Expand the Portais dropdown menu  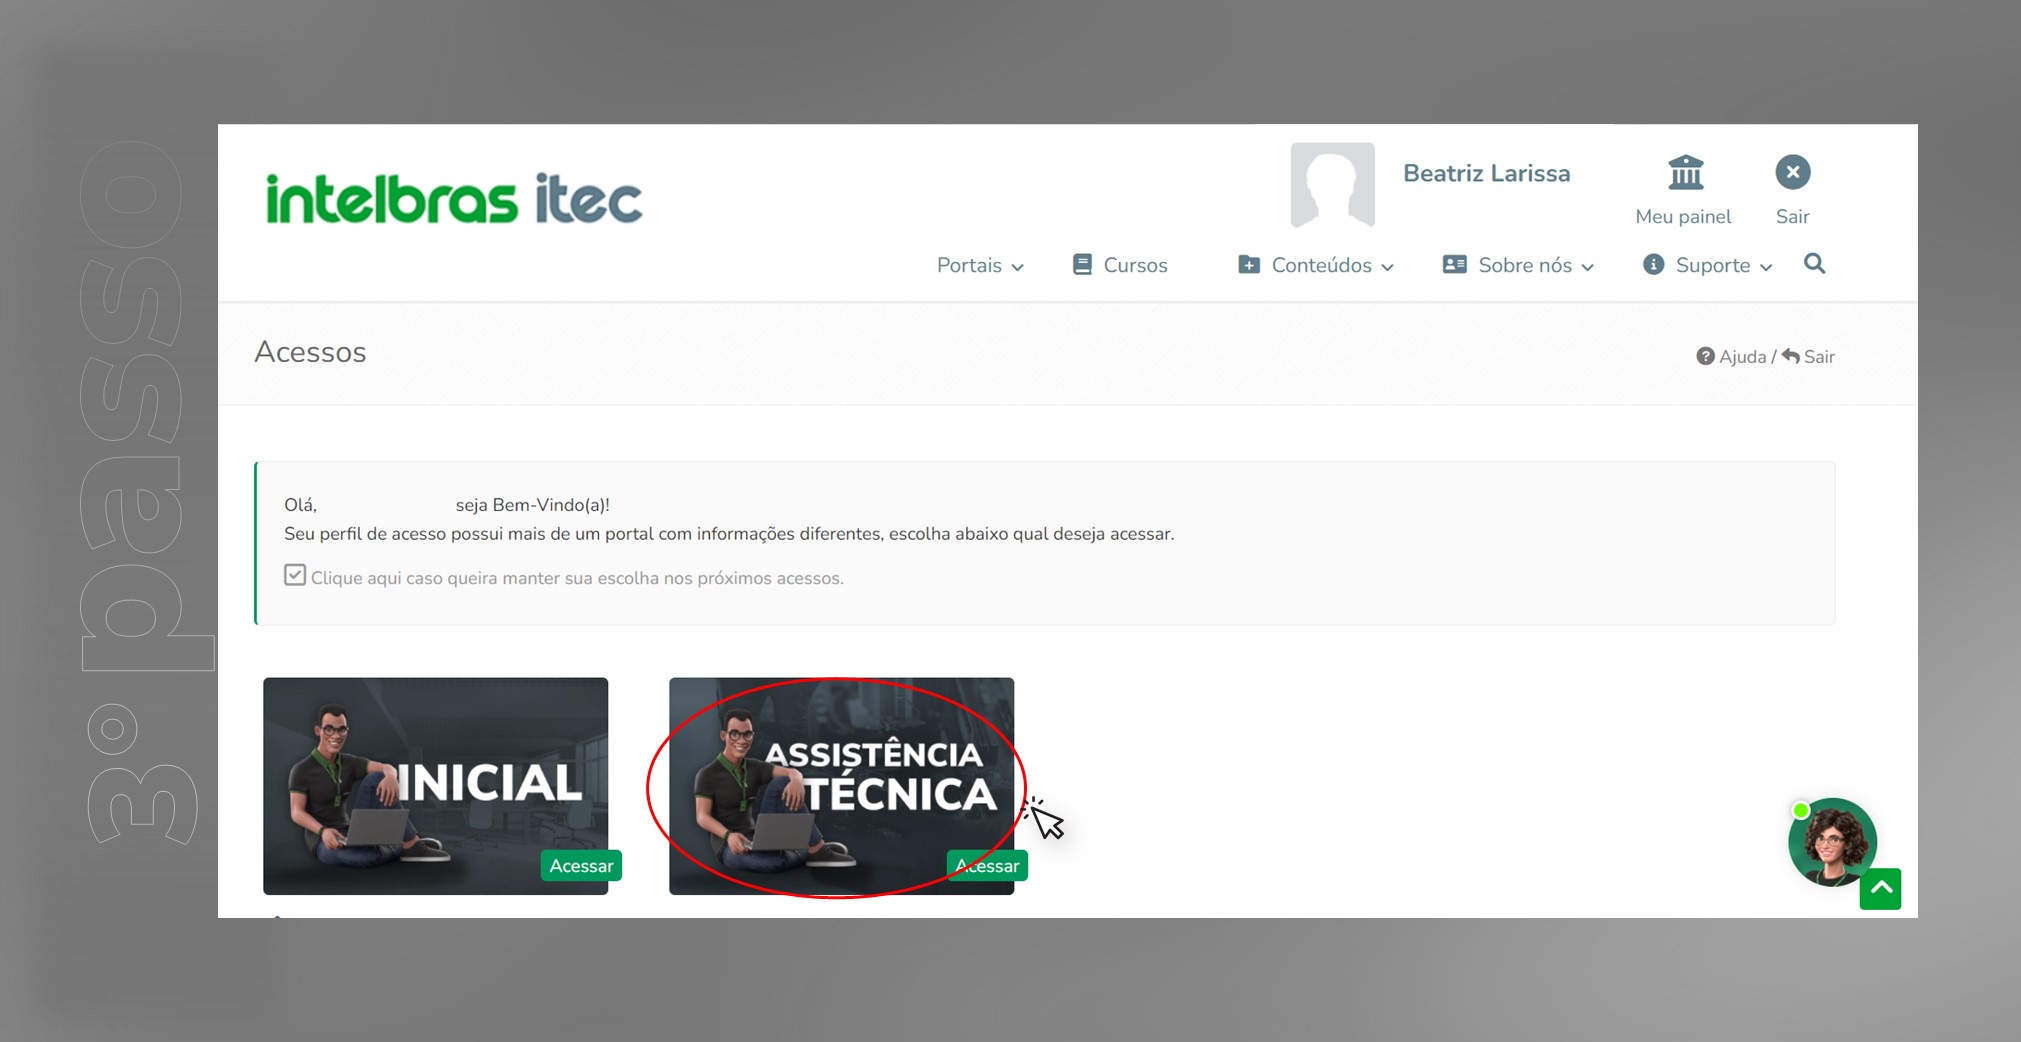980,265
